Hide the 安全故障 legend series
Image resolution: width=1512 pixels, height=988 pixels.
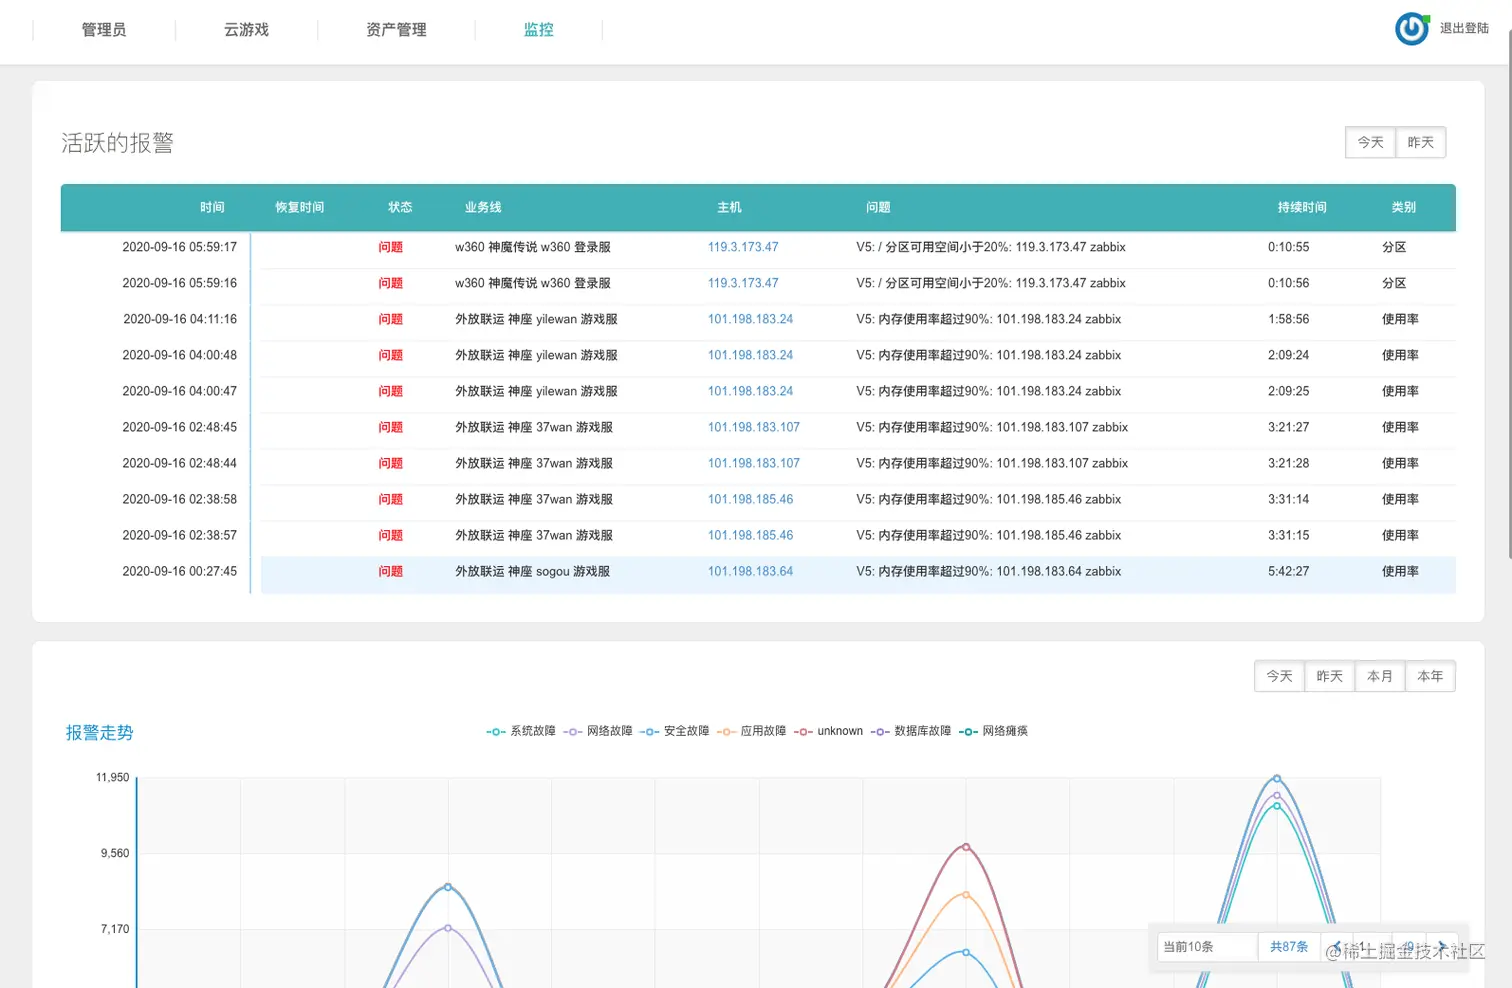tap(675, 731)
